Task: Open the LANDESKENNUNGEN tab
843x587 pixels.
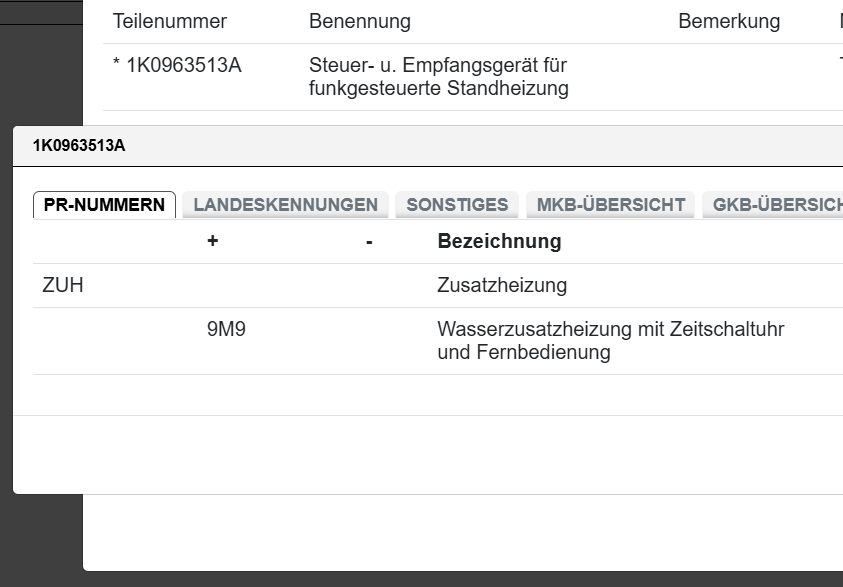Action: click(x=284, y=204)
